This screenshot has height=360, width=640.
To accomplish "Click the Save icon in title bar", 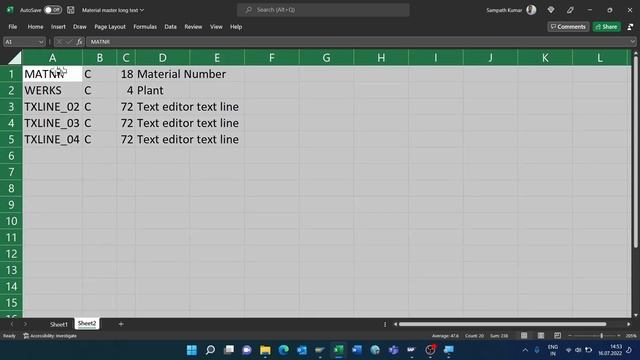I will (x=71, y=10).
